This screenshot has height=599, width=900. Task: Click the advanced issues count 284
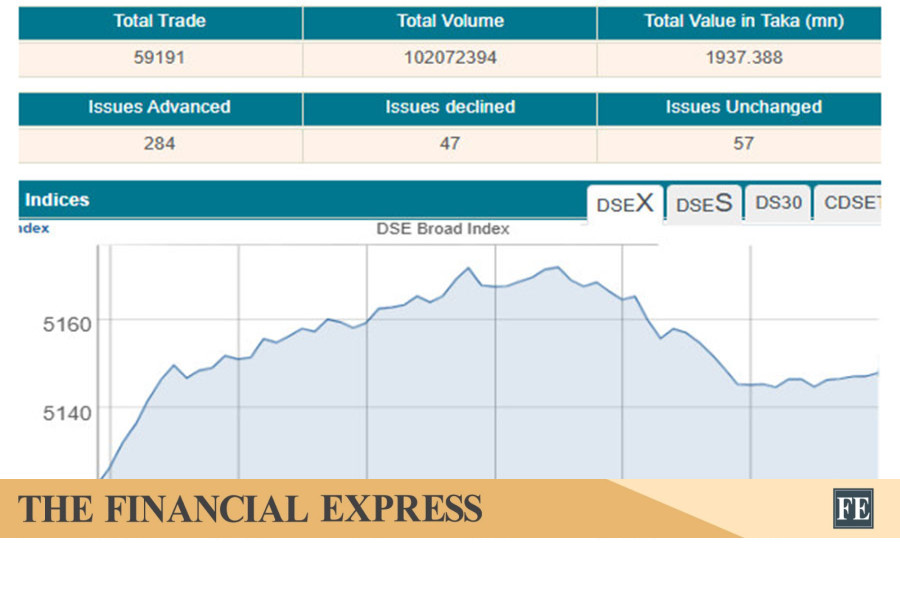159,144
